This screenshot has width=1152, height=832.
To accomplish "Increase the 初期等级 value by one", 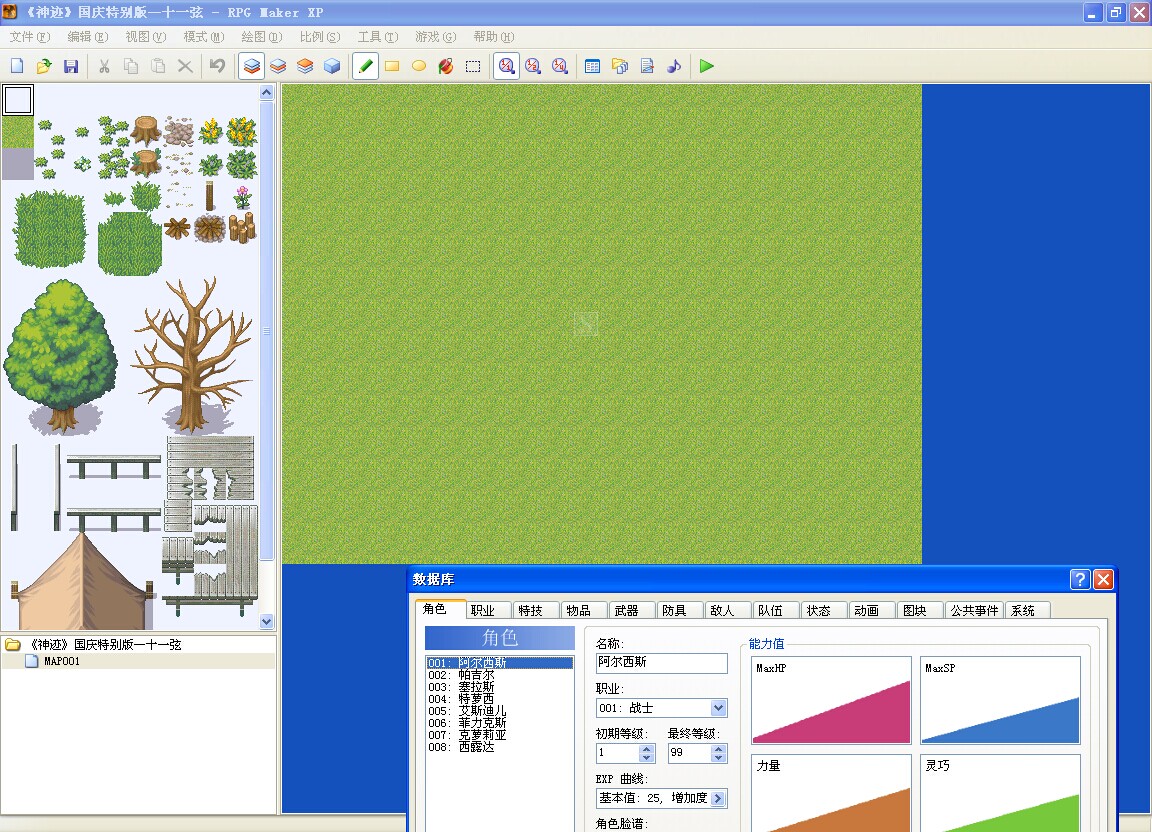I will pyautogui.click(x=647, y=749).
